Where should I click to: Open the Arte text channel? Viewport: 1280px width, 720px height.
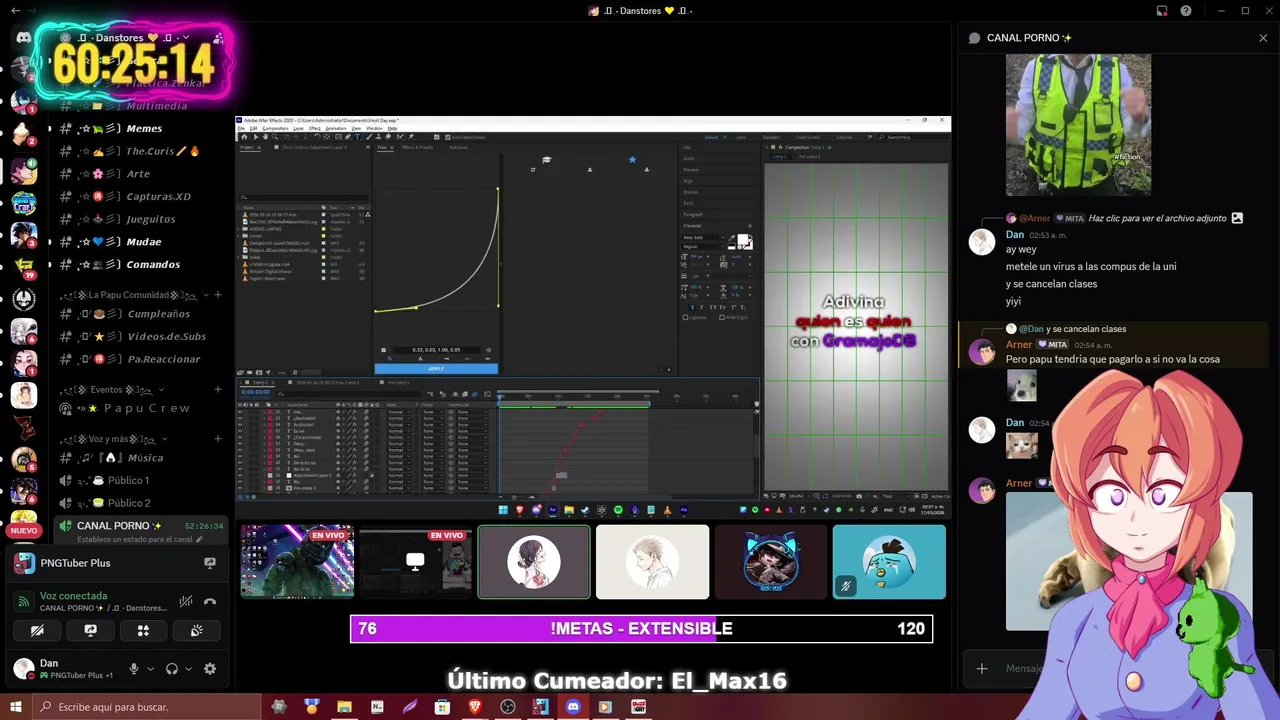pyautogui.click(x=139, y=174)
